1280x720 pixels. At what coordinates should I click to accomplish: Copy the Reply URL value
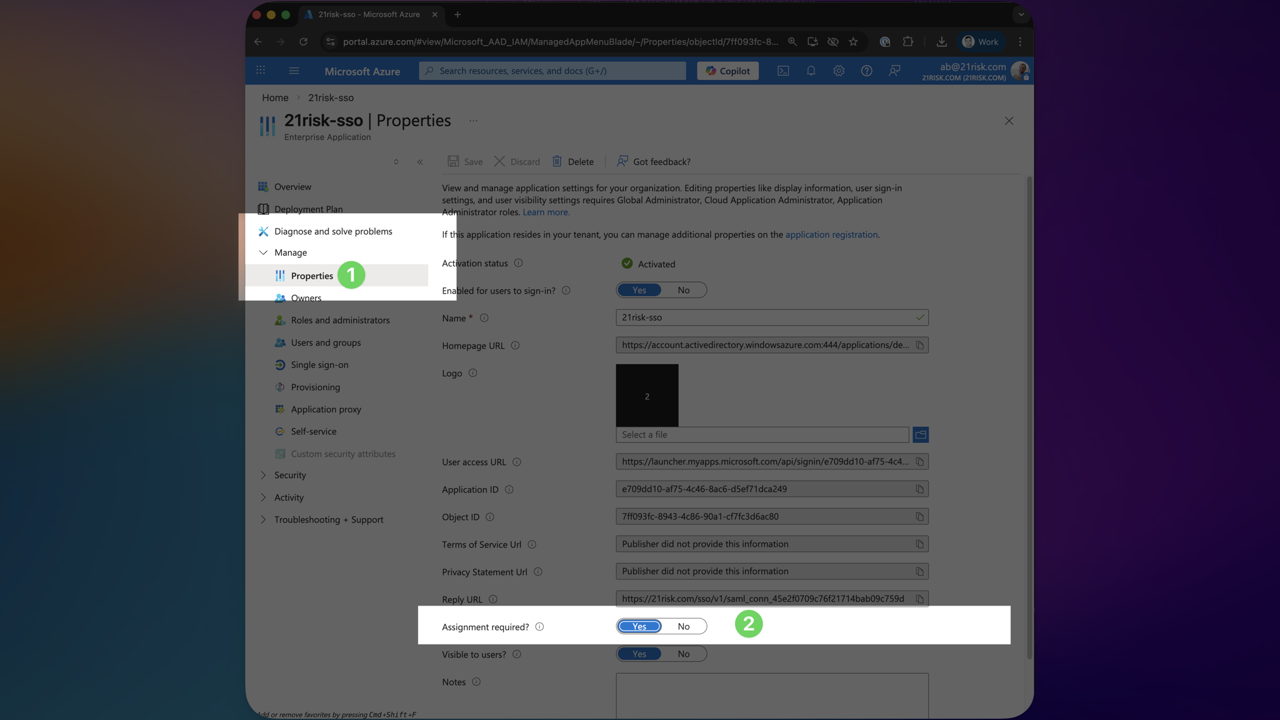[920, 599]
